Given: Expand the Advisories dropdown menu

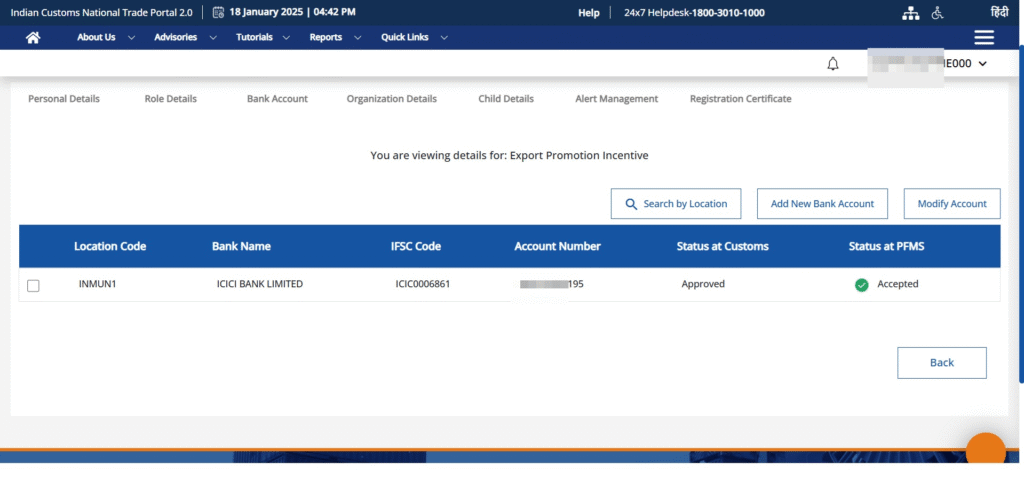Looking at the screenshot, I should coord(184,37).
